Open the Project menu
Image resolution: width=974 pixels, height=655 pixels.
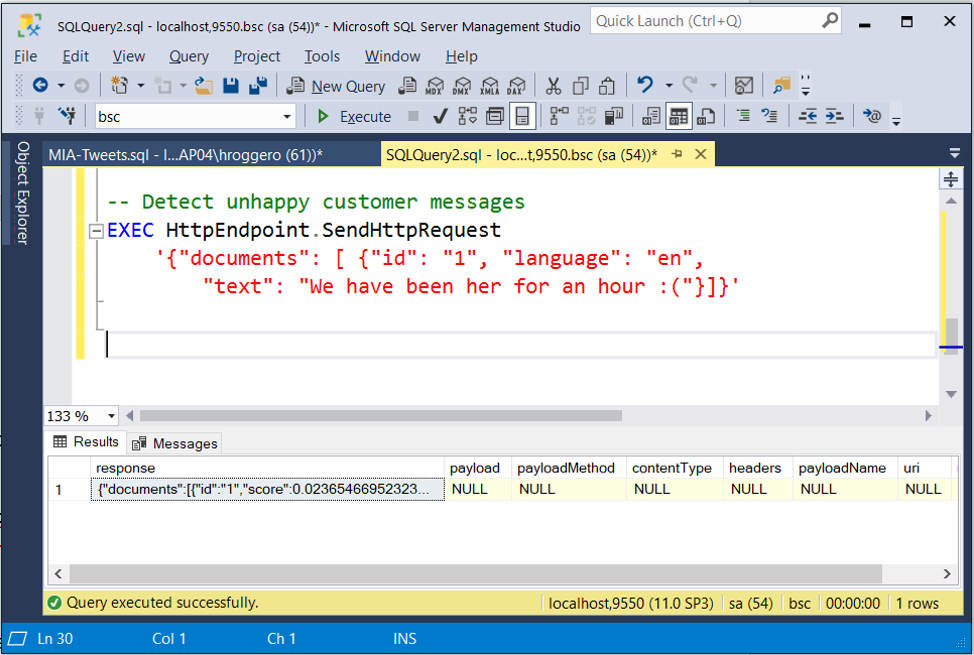257,56
